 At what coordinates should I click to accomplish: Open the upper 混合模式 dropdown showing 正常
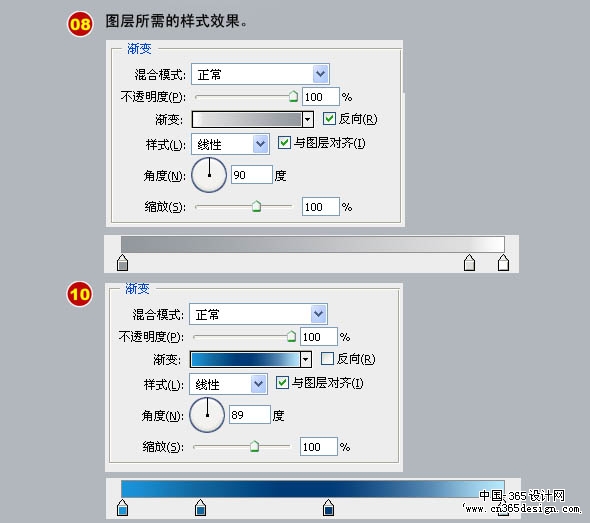pyautogui.click(x=260, y=74)
